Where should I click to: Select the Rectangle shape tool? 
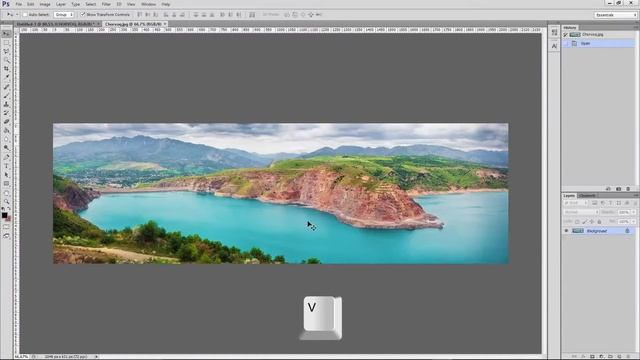coord(6,184)
